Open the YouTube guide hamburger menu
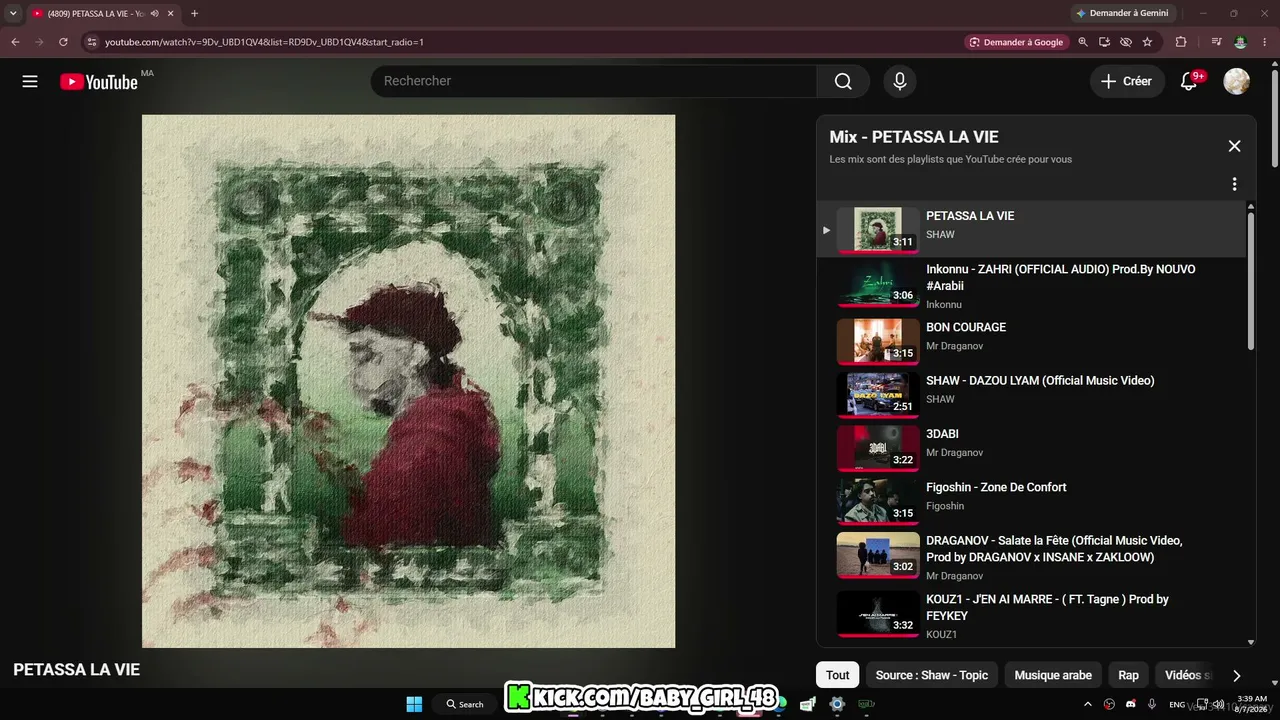 [x=30, y=82]
